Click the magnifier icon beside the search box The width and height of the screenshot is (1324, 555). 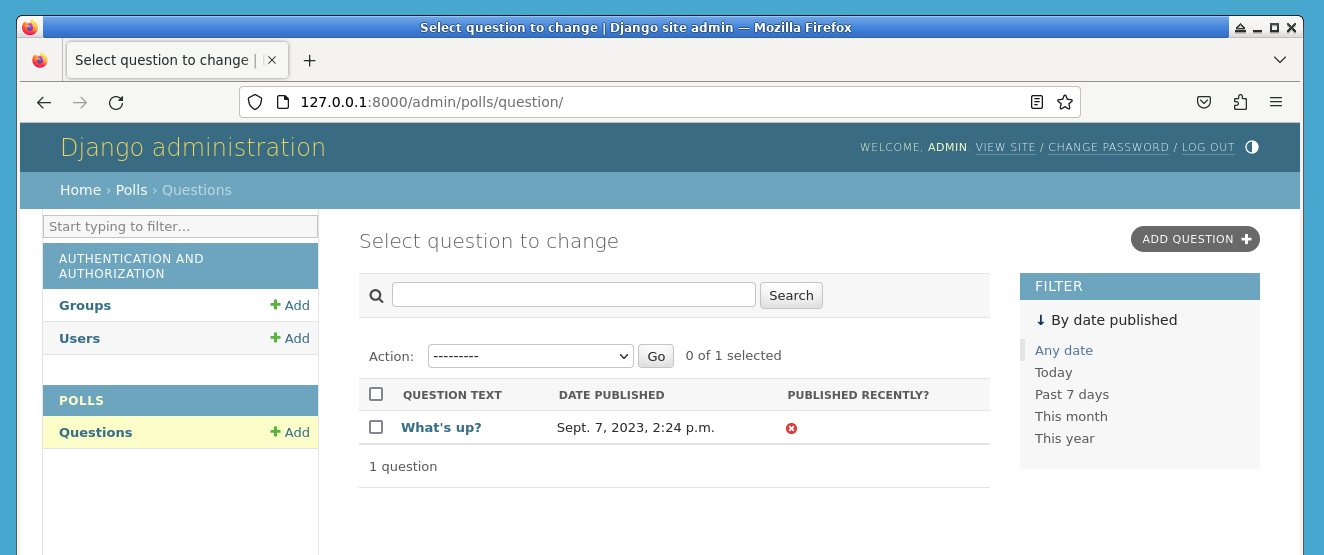pos(377,296)
